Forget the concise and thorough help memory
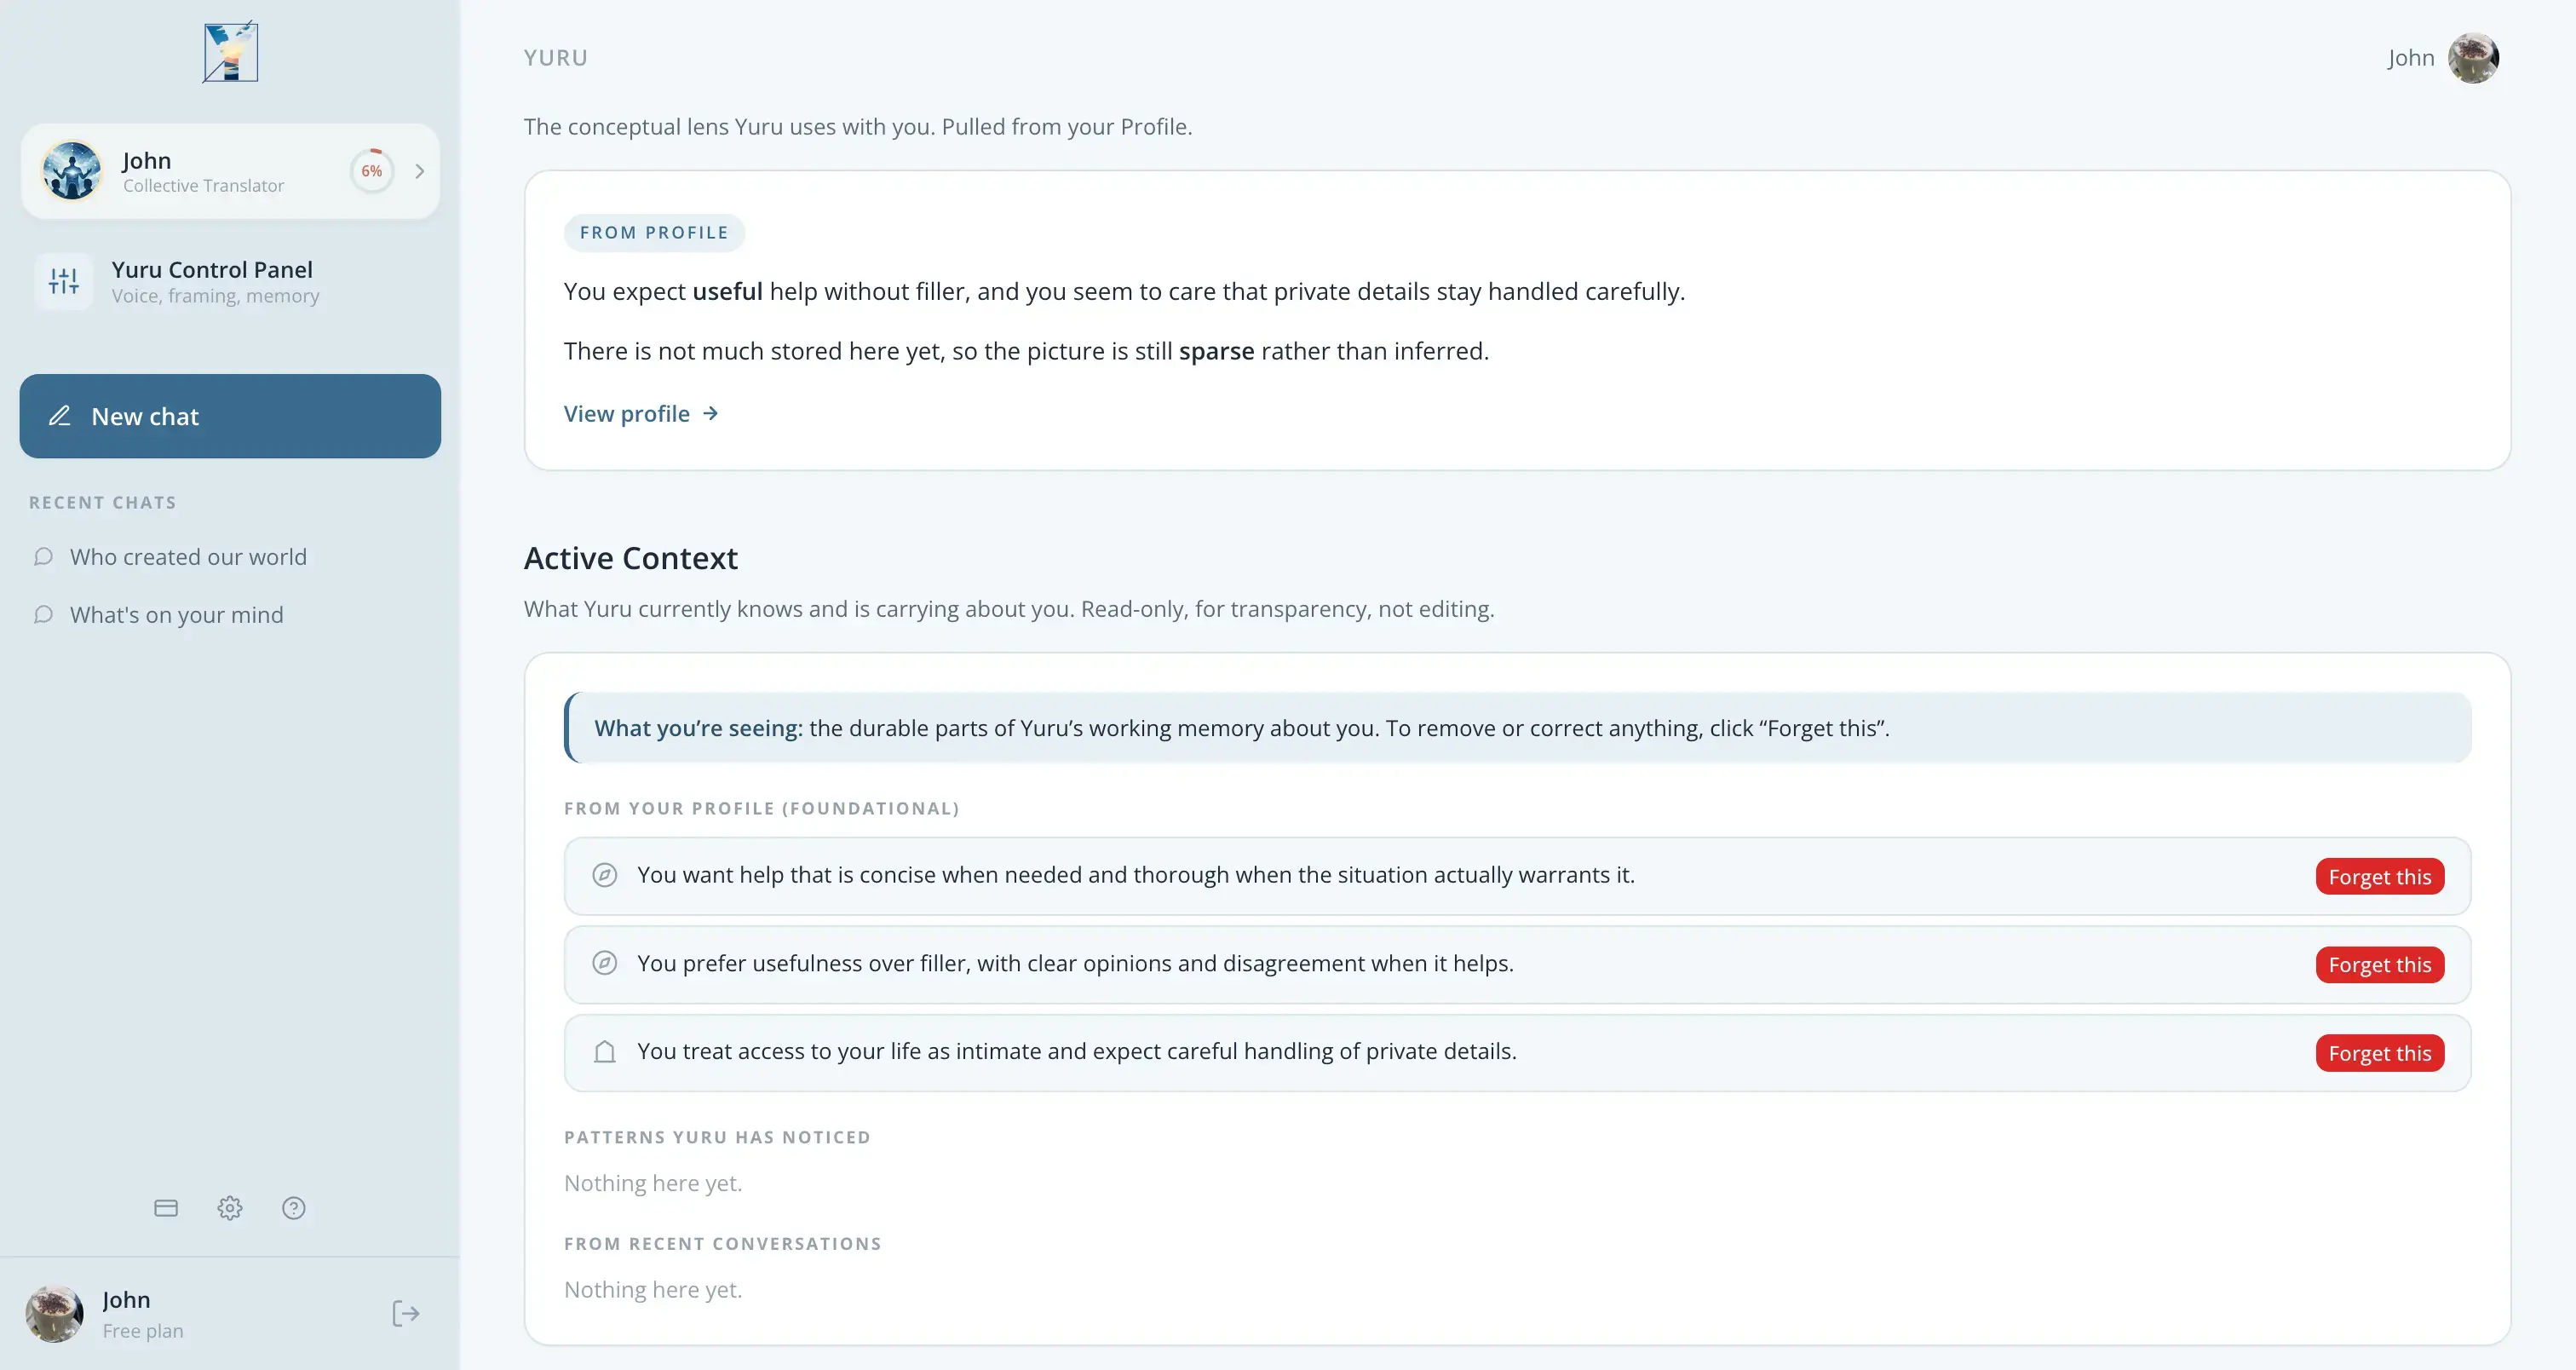Image resolution: width=2576 pixels, height=1370 pixels. [x=2380, y=876]
